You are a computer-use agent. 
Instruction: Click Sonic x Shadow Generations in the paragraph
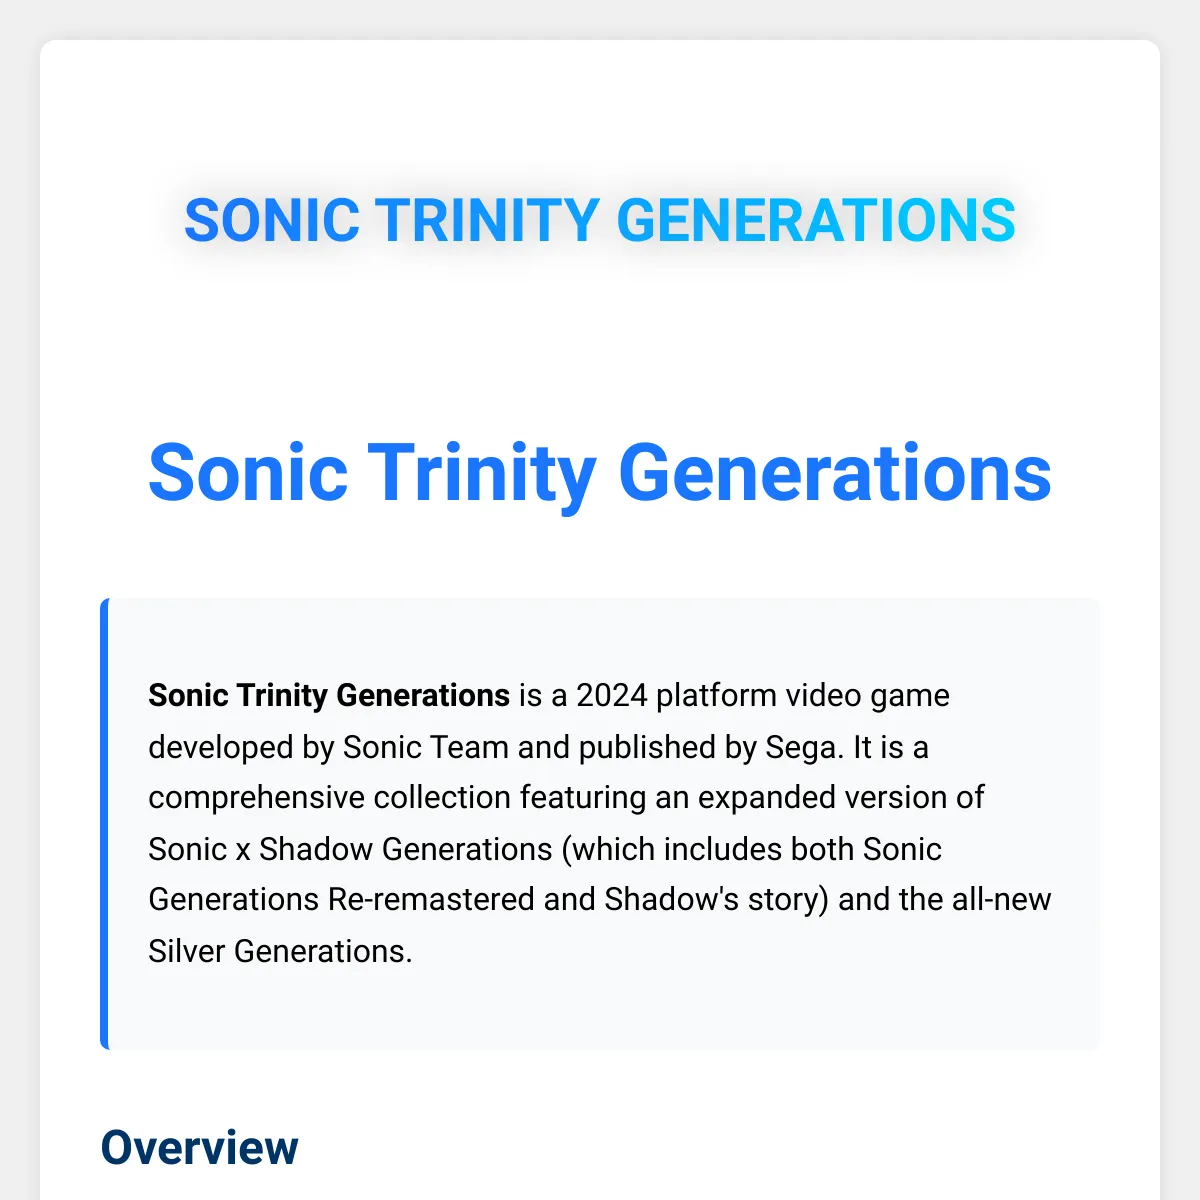click(x=350, y=849)
